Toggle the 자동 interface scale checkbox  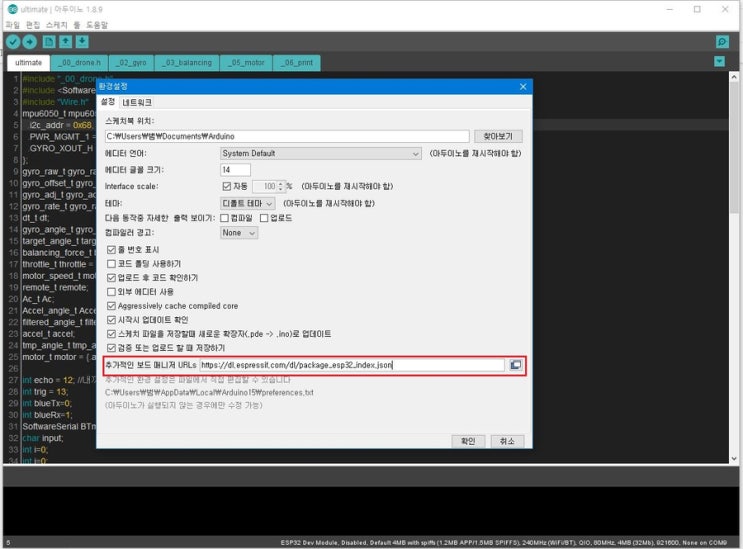point(227,186)
